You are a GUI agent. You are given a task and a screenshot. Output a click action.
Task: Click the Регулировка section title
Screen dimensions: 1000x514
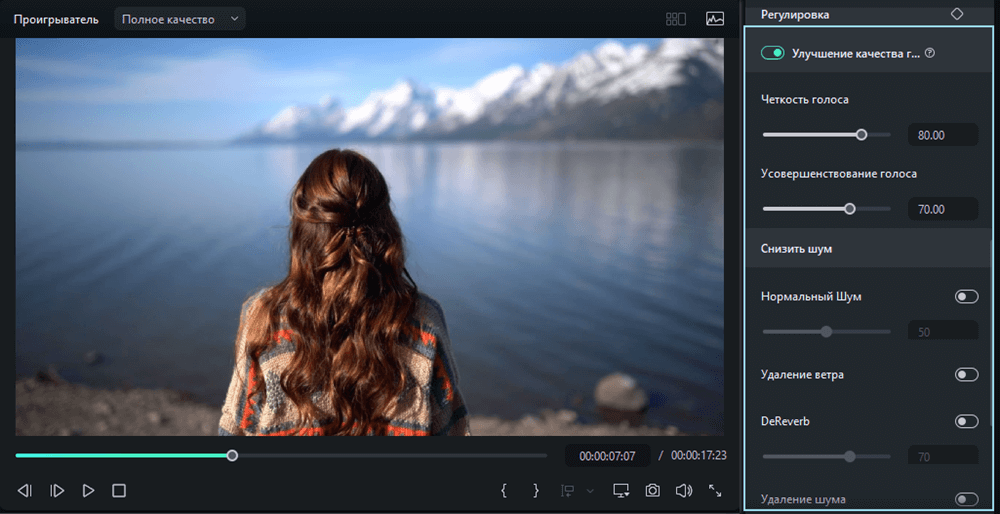coord(795,15)
